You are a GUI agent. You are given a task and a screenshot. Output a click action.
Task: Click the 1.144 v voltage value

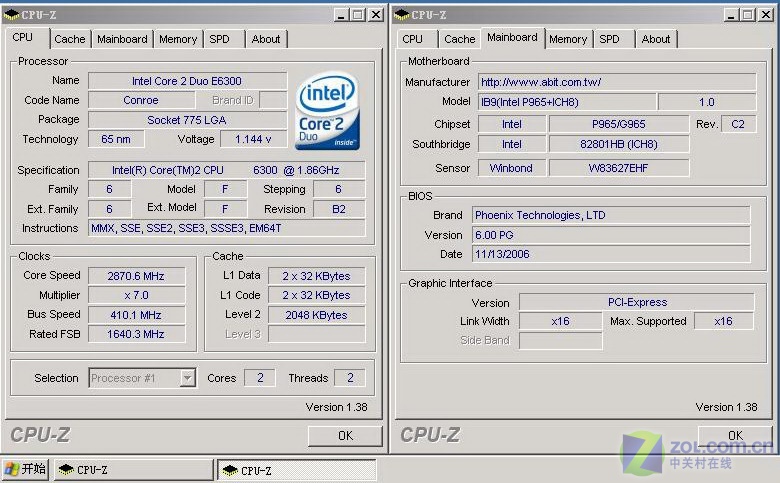click(x=253, y=139)
